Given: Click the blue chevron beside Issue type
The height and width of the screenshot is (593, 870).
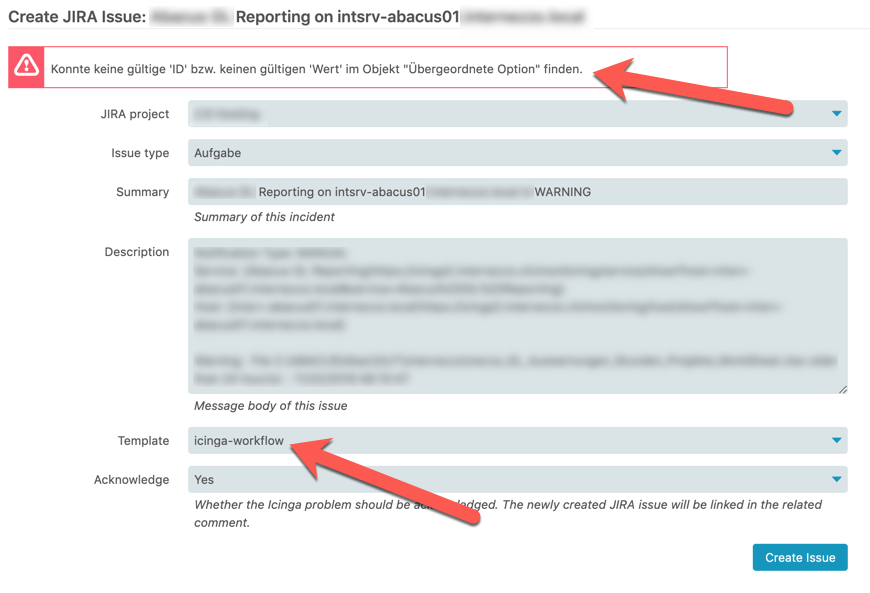Looking at the screenshot, I should point(836,153).
